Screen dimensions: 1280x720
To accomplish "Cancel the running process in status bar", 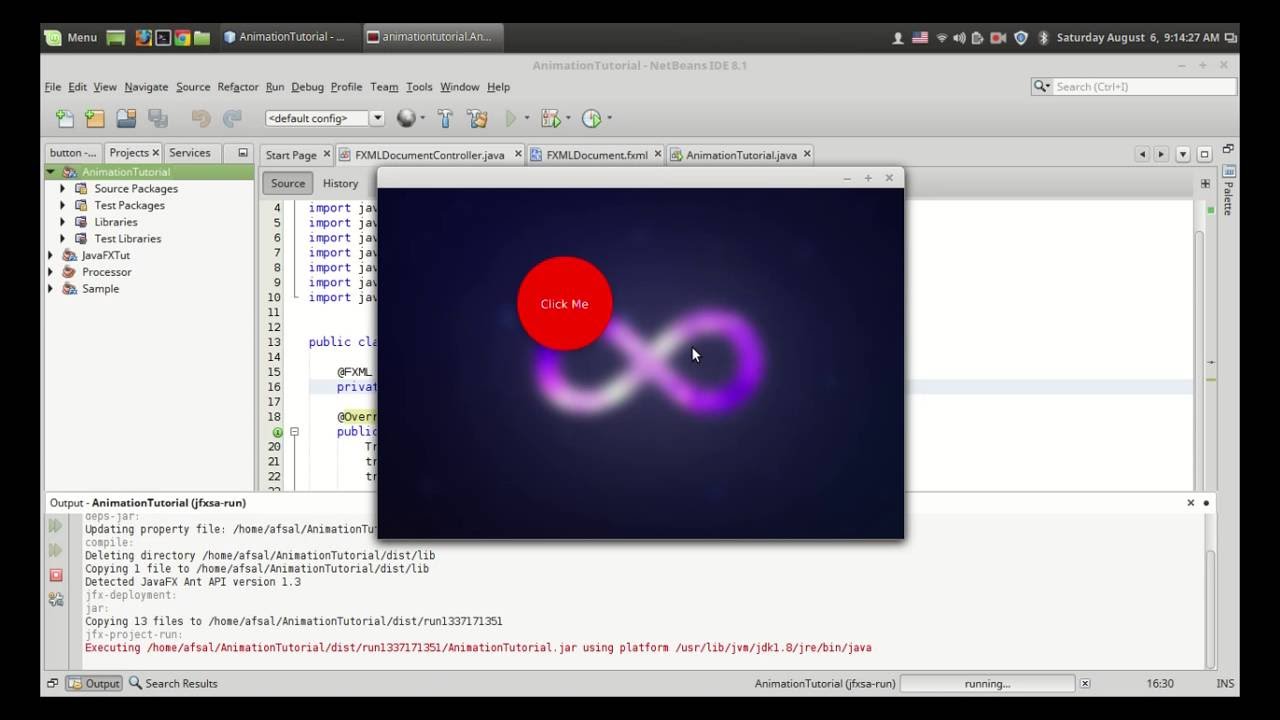I will pyautogui.click(x=1084, y=683).
